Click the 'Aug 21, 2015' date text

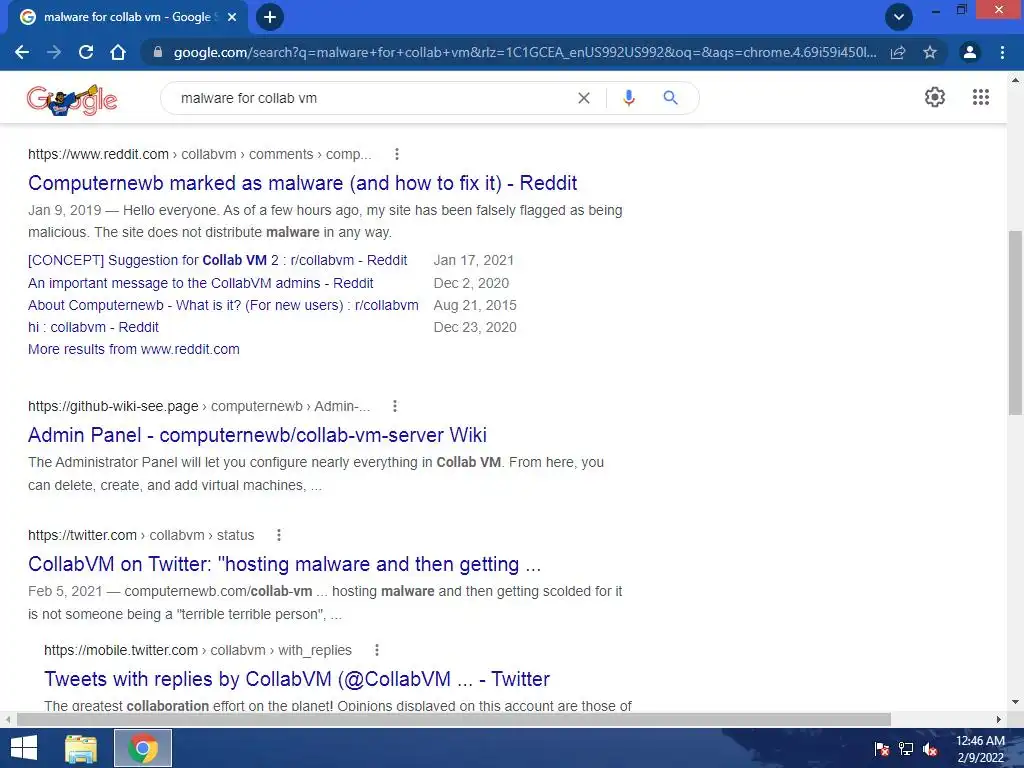coord(475,305)
